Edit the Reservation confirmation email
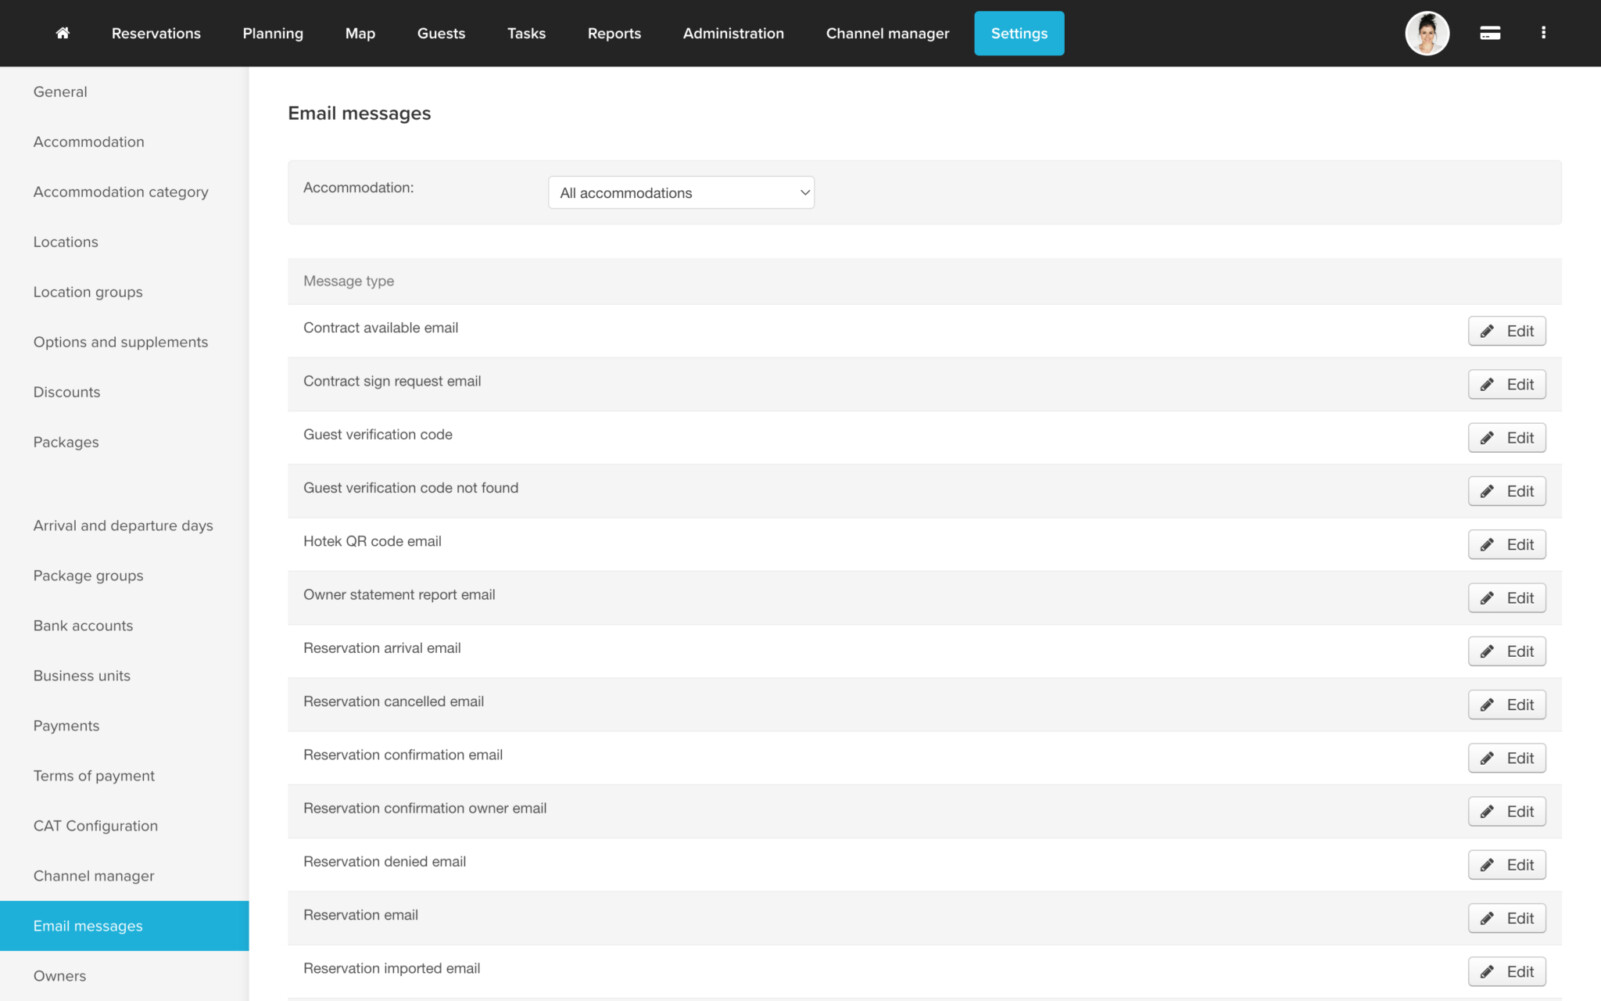This screenshot has width=1601, height=1001. pyautogui.click(x=1506, y=758)
